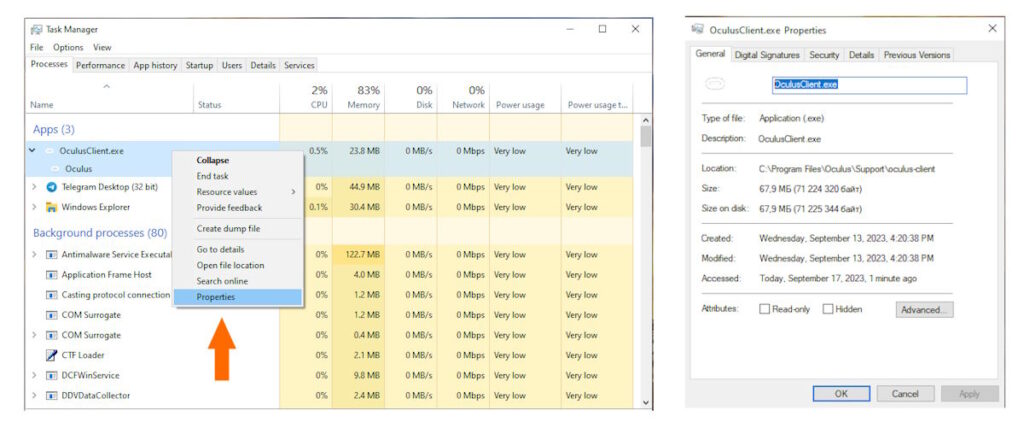Select the first COM Surrogate row (1.2 MB)
Screen dimensions: 1024x428
coord(329,315)
